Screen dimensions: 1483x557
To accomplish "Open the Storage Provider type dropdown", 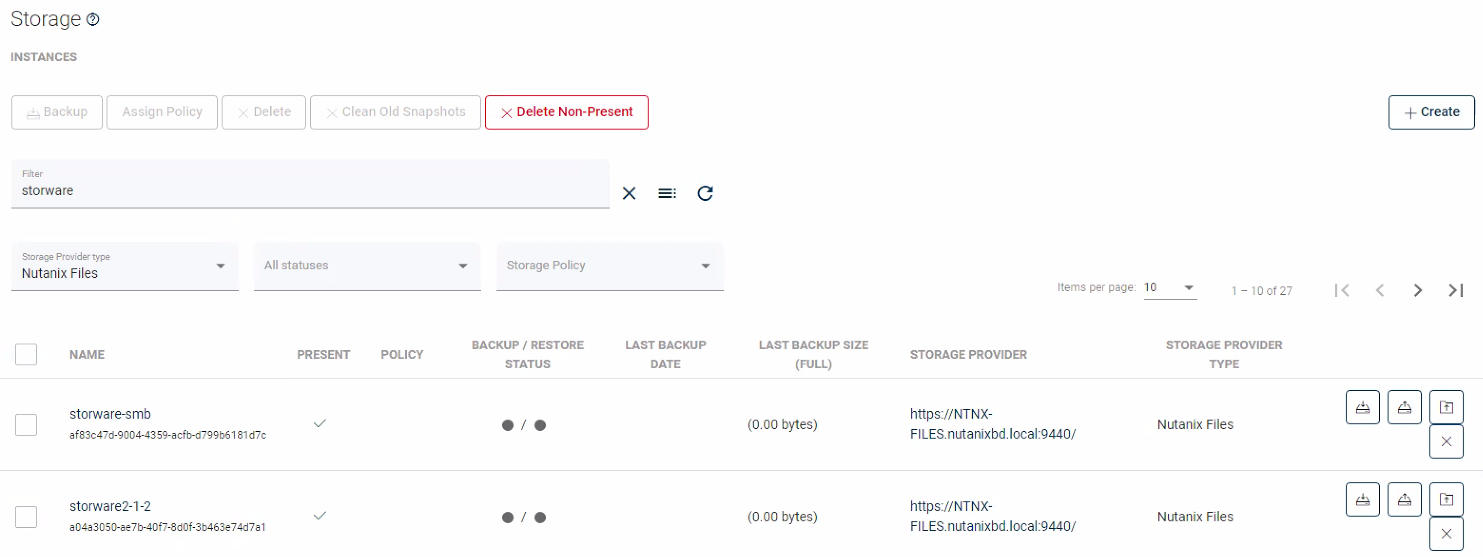I will coord(124,266).
